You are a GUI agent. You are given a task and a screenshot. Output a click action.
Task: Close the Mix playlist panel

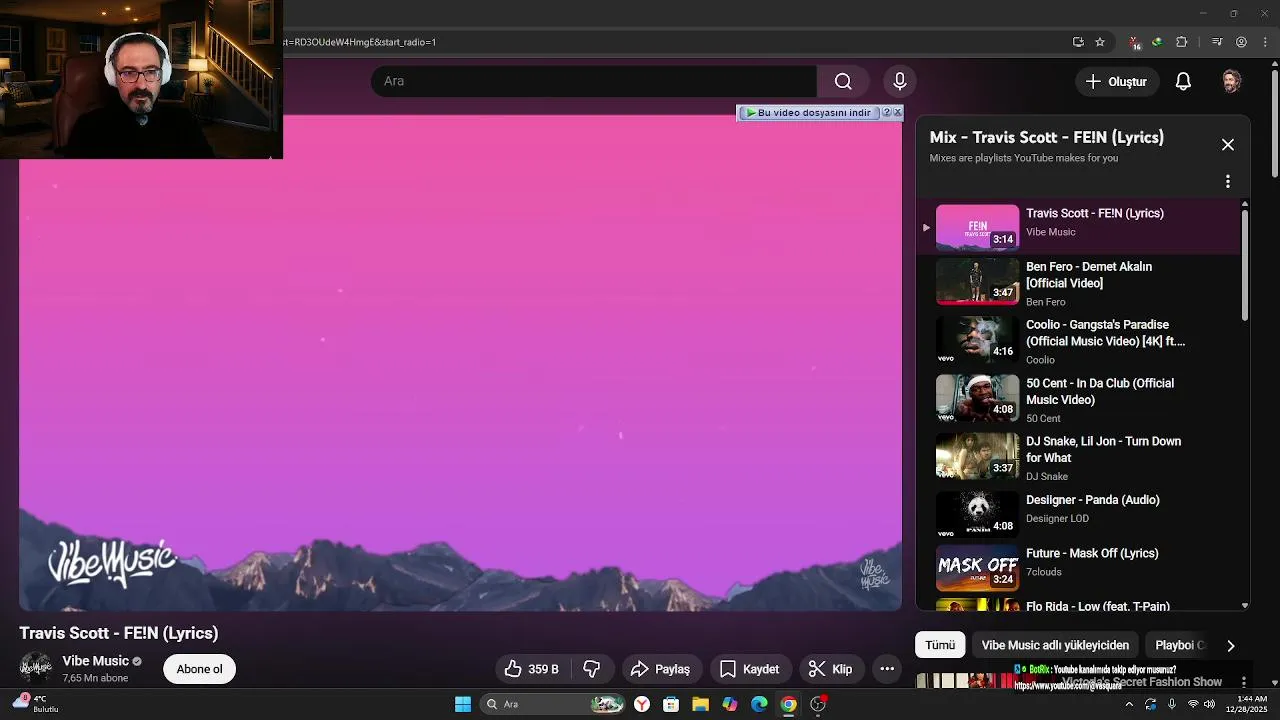1228,145
